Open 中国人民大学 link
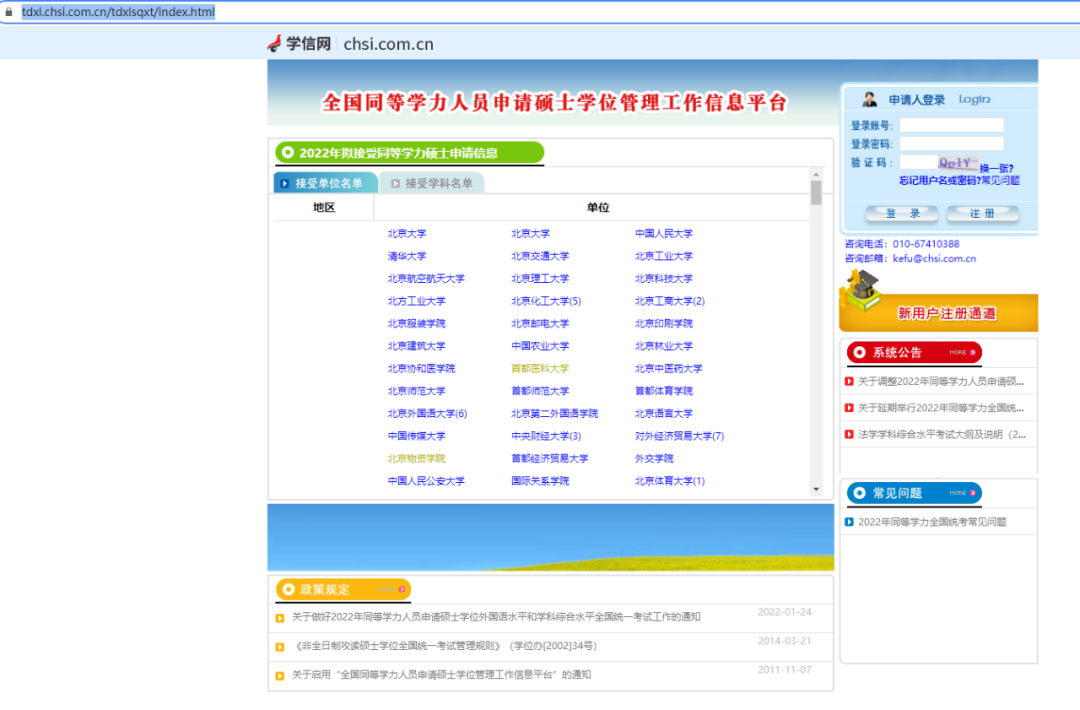Screen dimensions: 1080x710 click(663, 233)
